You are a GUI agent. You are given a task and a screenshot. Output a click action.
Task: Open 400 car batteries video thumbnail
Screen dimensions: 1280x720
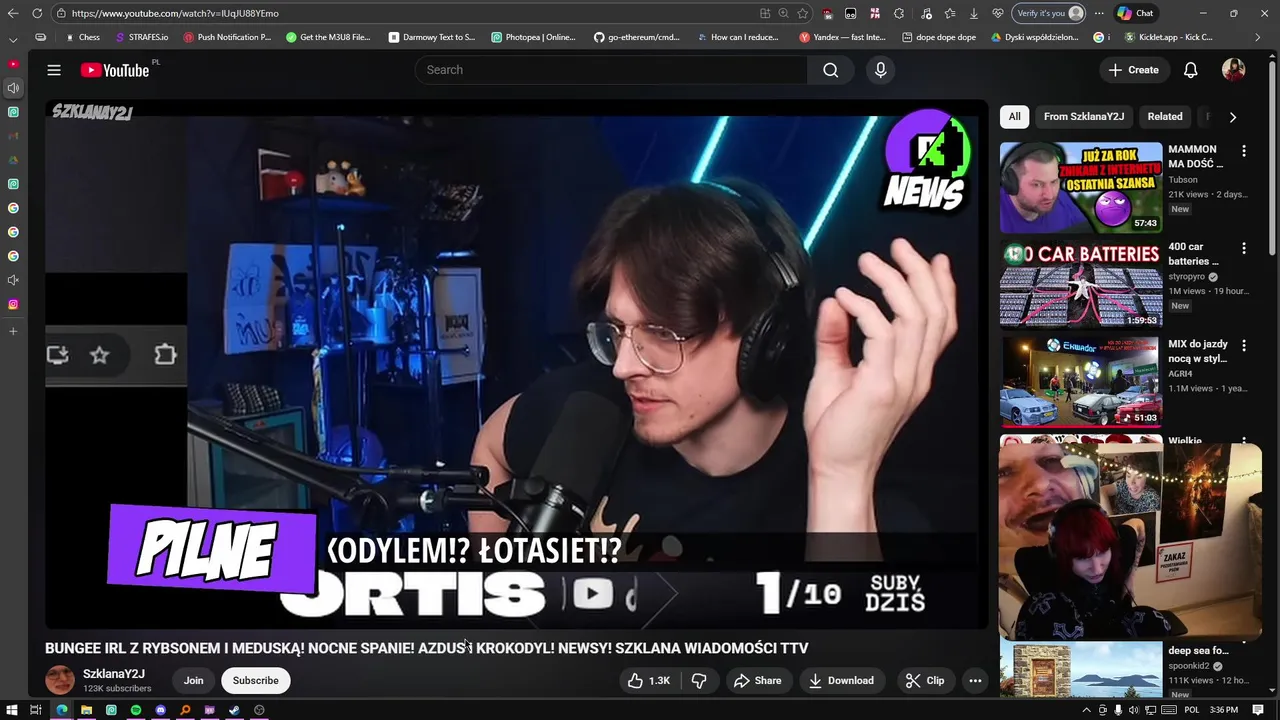pyautogui.click(x=1081, y=284)
